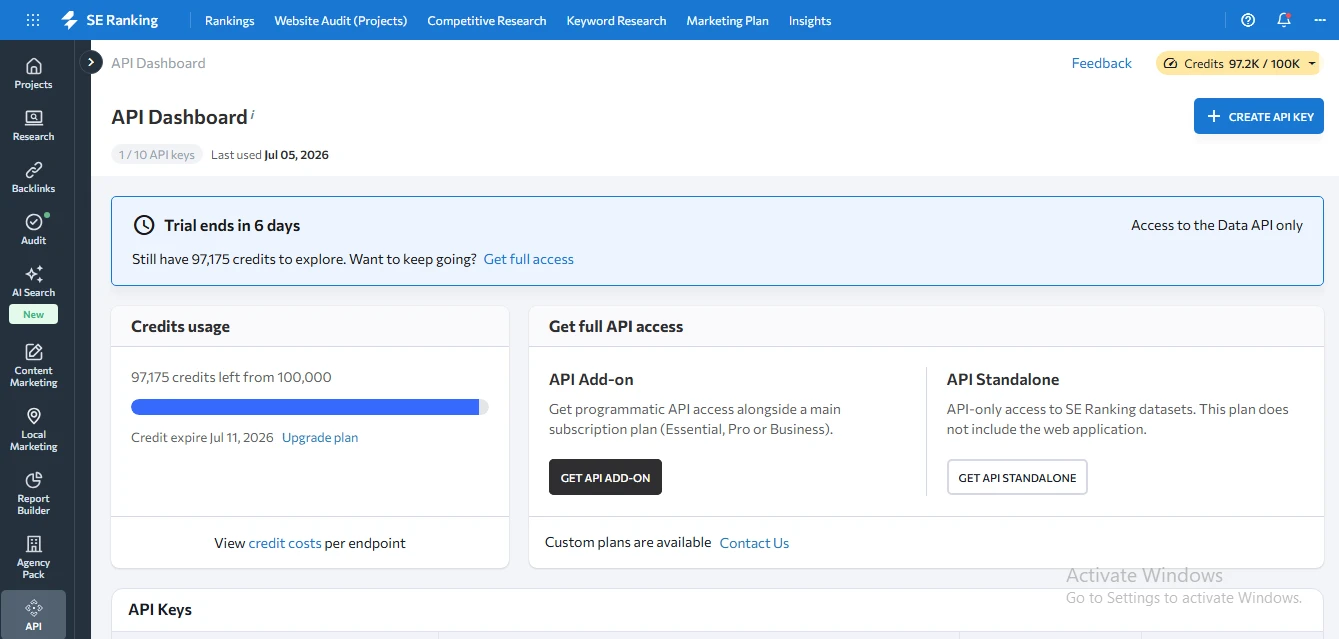The height and width of the screenshot is (639, 1339).
Task: Click the Create API Key button
Action: [1258, 116]
